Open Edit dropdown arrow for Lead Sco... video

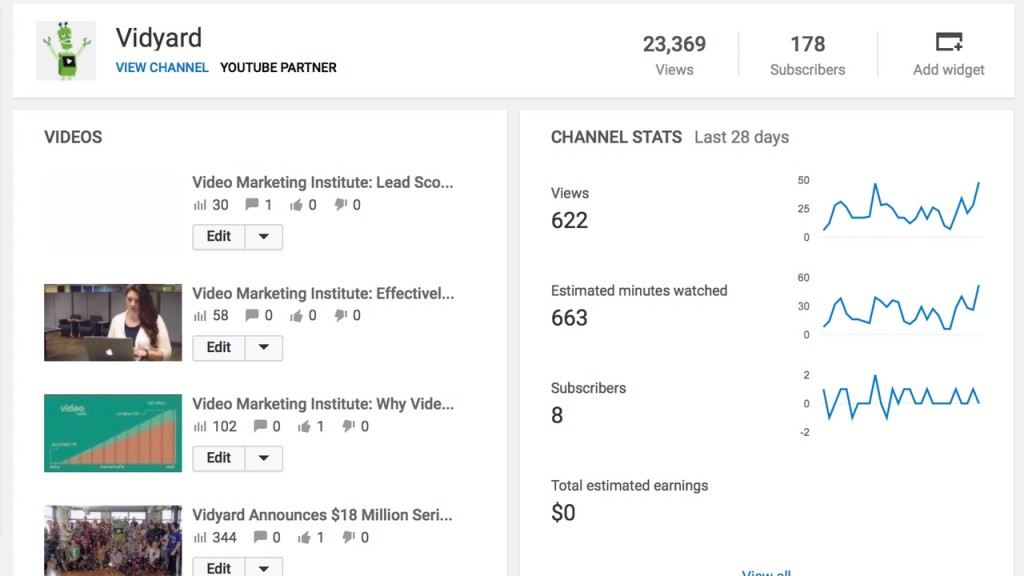(x=264, y=236)
